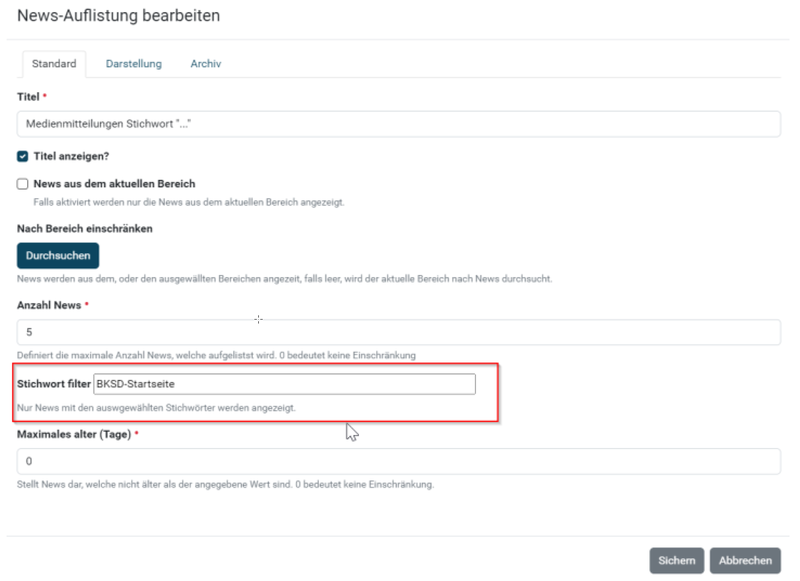The image size is (800, 581).
Task: Click the 'Nach Bereich einschränken' heading
Action: point(85,229)
